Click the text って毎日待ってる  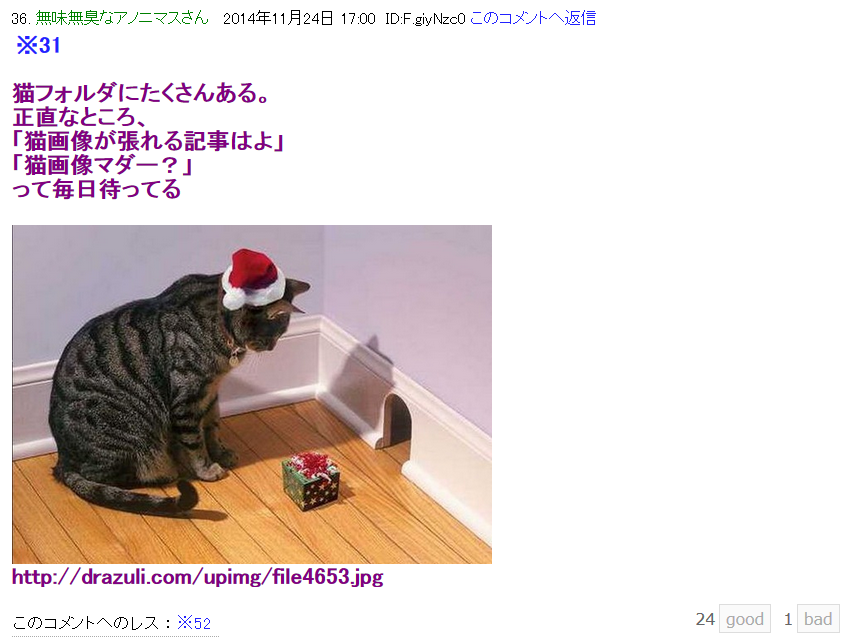[96, 189]
